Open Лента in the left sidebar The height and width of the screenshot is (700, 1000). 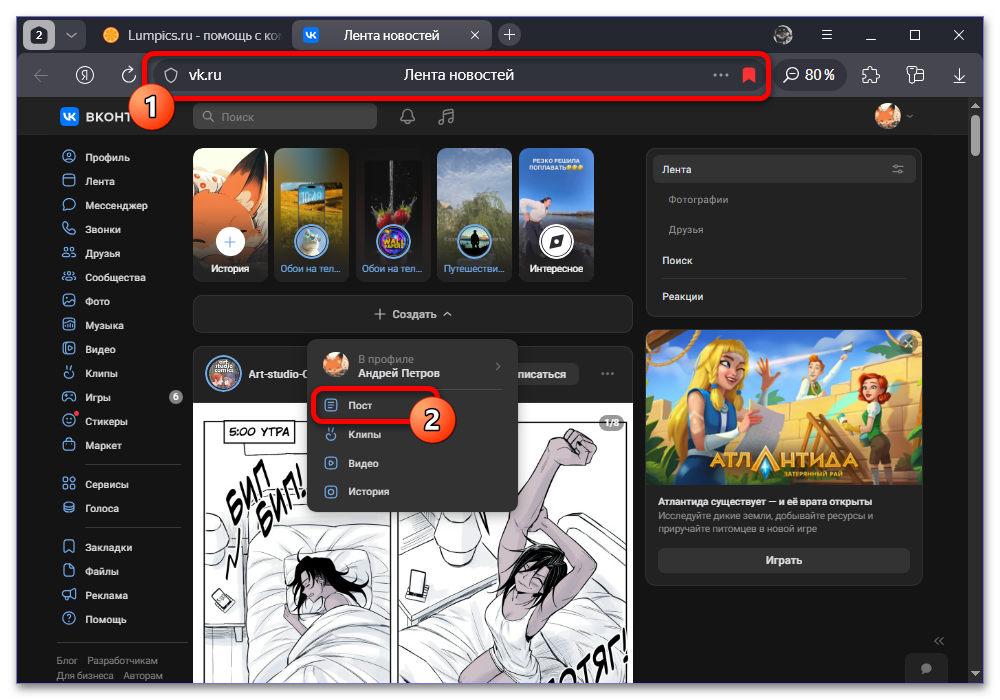pyautogui.click(x=88, y=181)
